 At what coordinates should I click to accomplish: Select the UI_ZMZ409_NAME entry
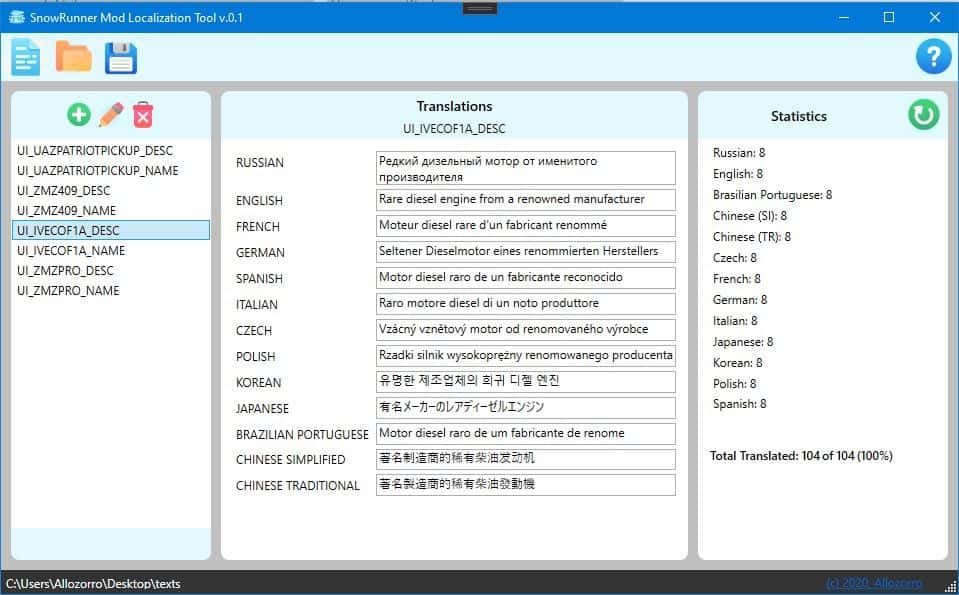pyautogui.click(x=67, y=211)
